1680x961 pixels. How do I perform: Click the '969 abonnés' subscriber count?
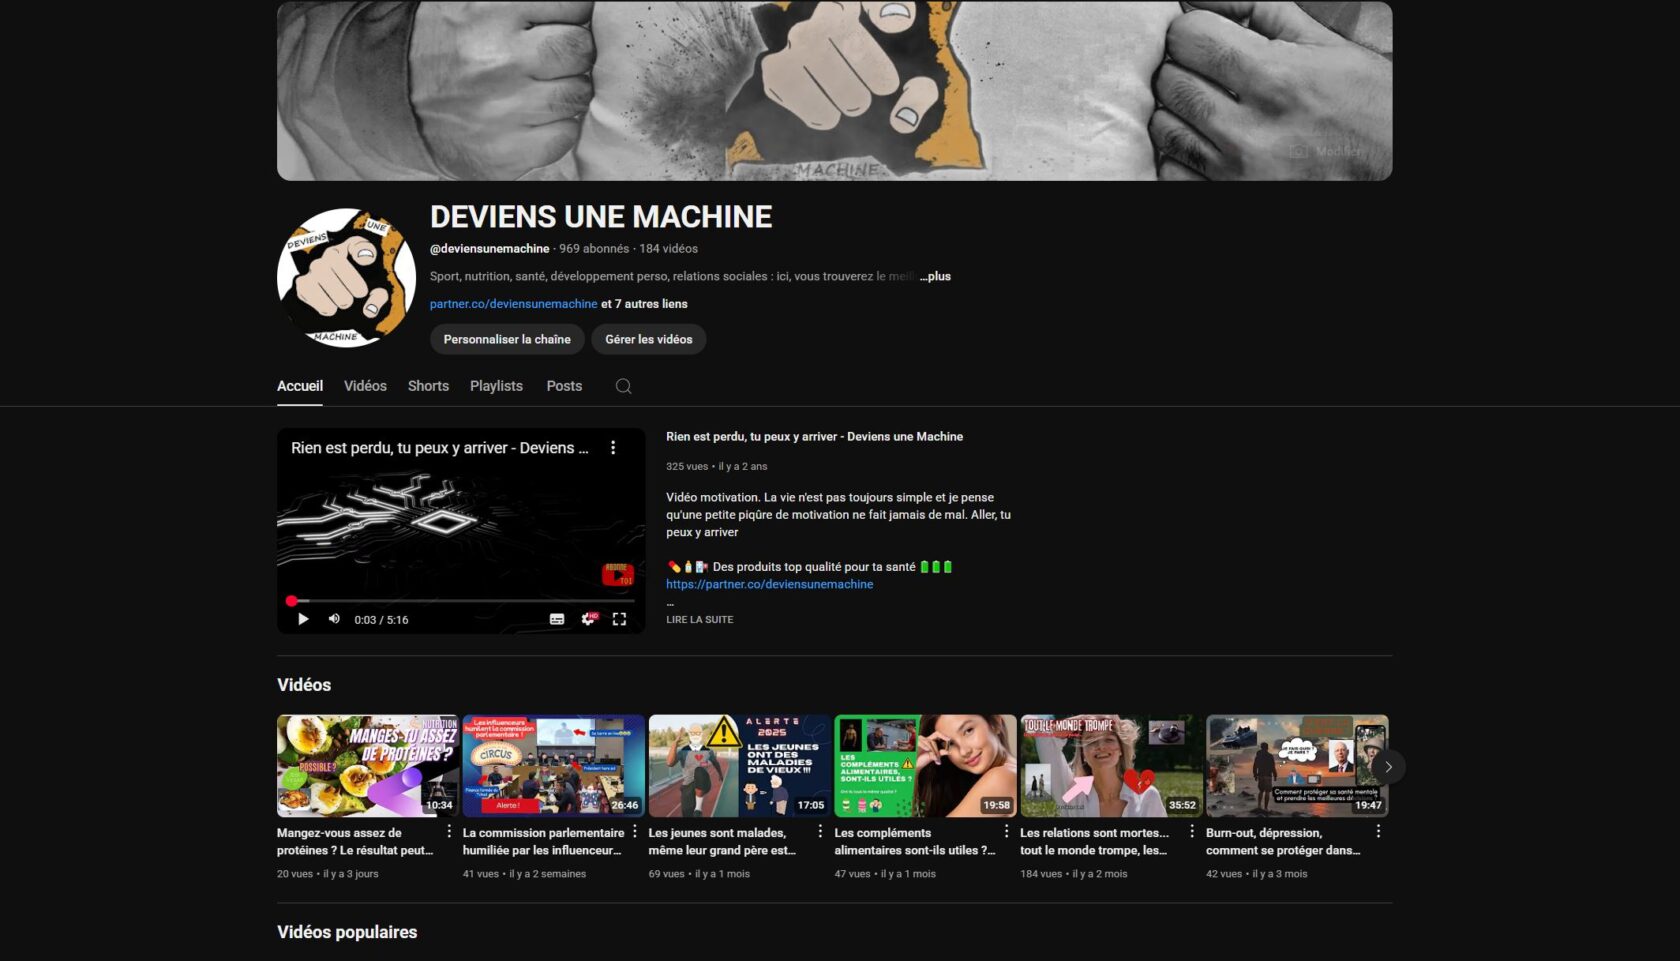(x=594, y=249)
